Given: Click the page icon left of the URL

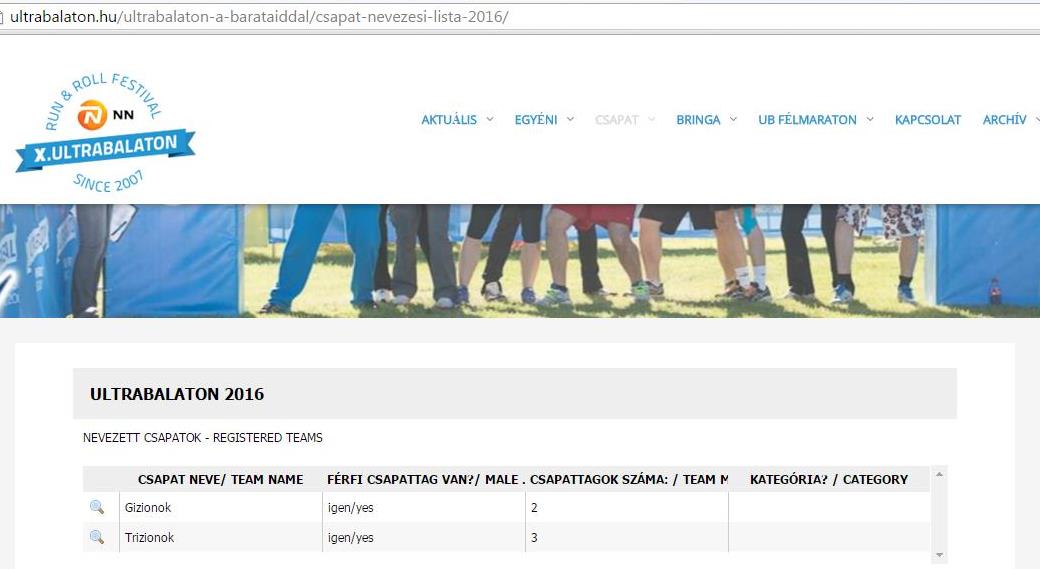Looking at the screenshot, I should 3,17.
